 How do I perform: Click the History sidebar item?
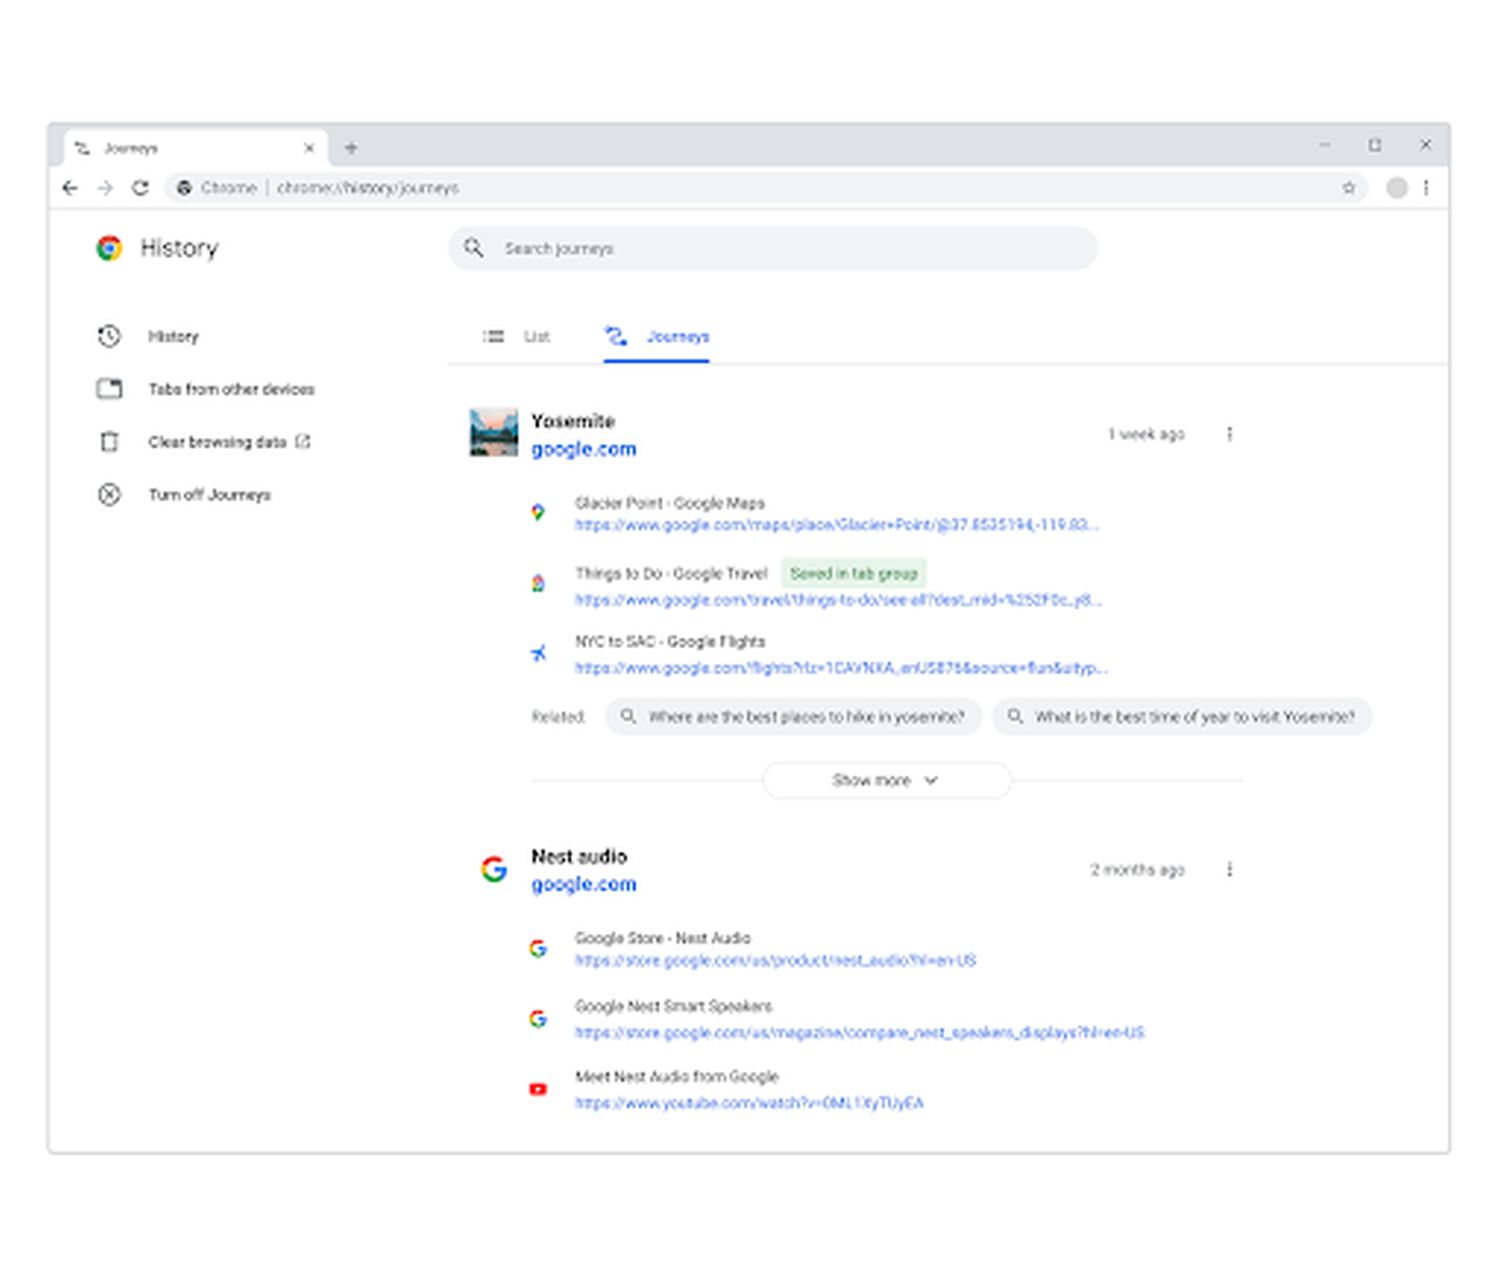click(x=173, y=337)
